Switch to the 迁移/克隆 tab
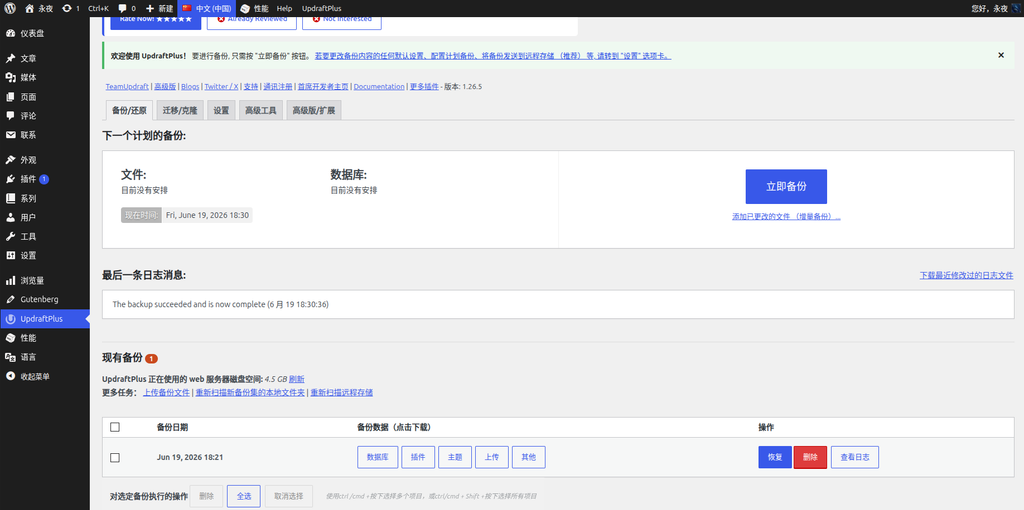This screenshot has height=510, width=1024. (180, 110)
